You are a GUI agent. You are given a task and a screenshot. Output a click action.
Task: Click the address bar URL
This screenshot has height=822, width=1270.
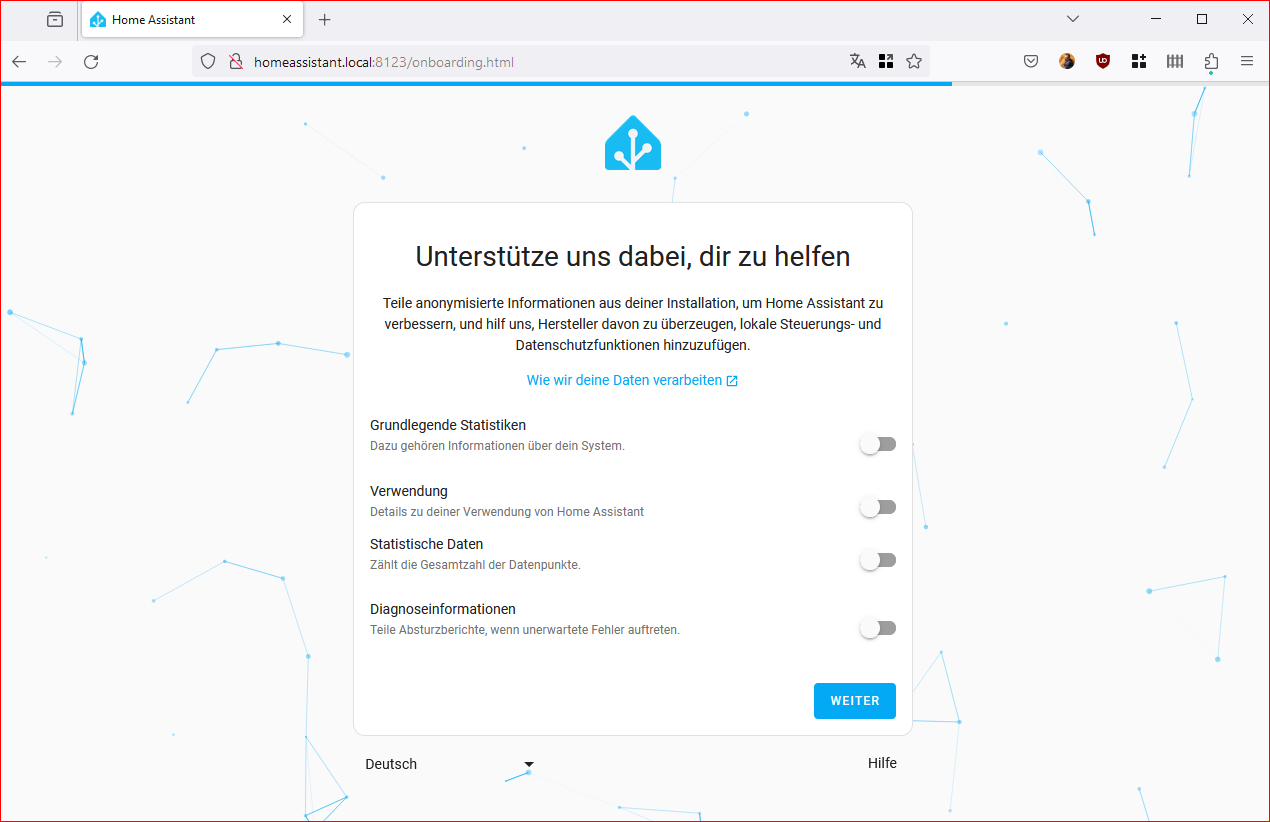tap(384, 62)
